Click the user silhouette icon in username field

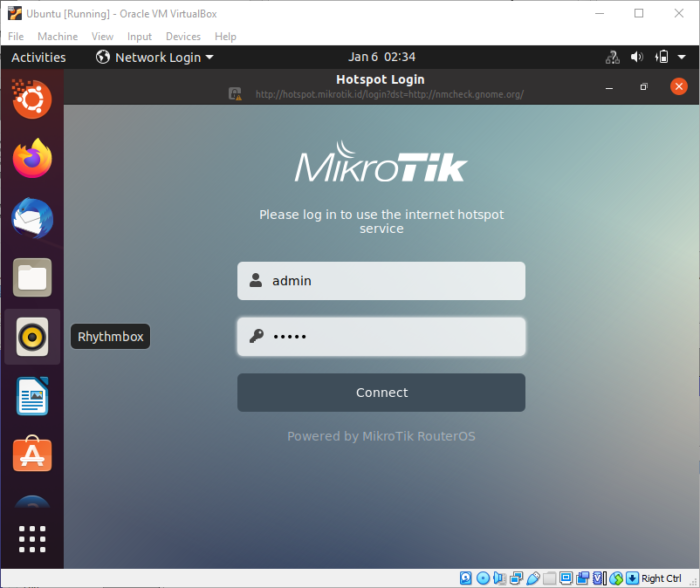(x=256, y=280)
